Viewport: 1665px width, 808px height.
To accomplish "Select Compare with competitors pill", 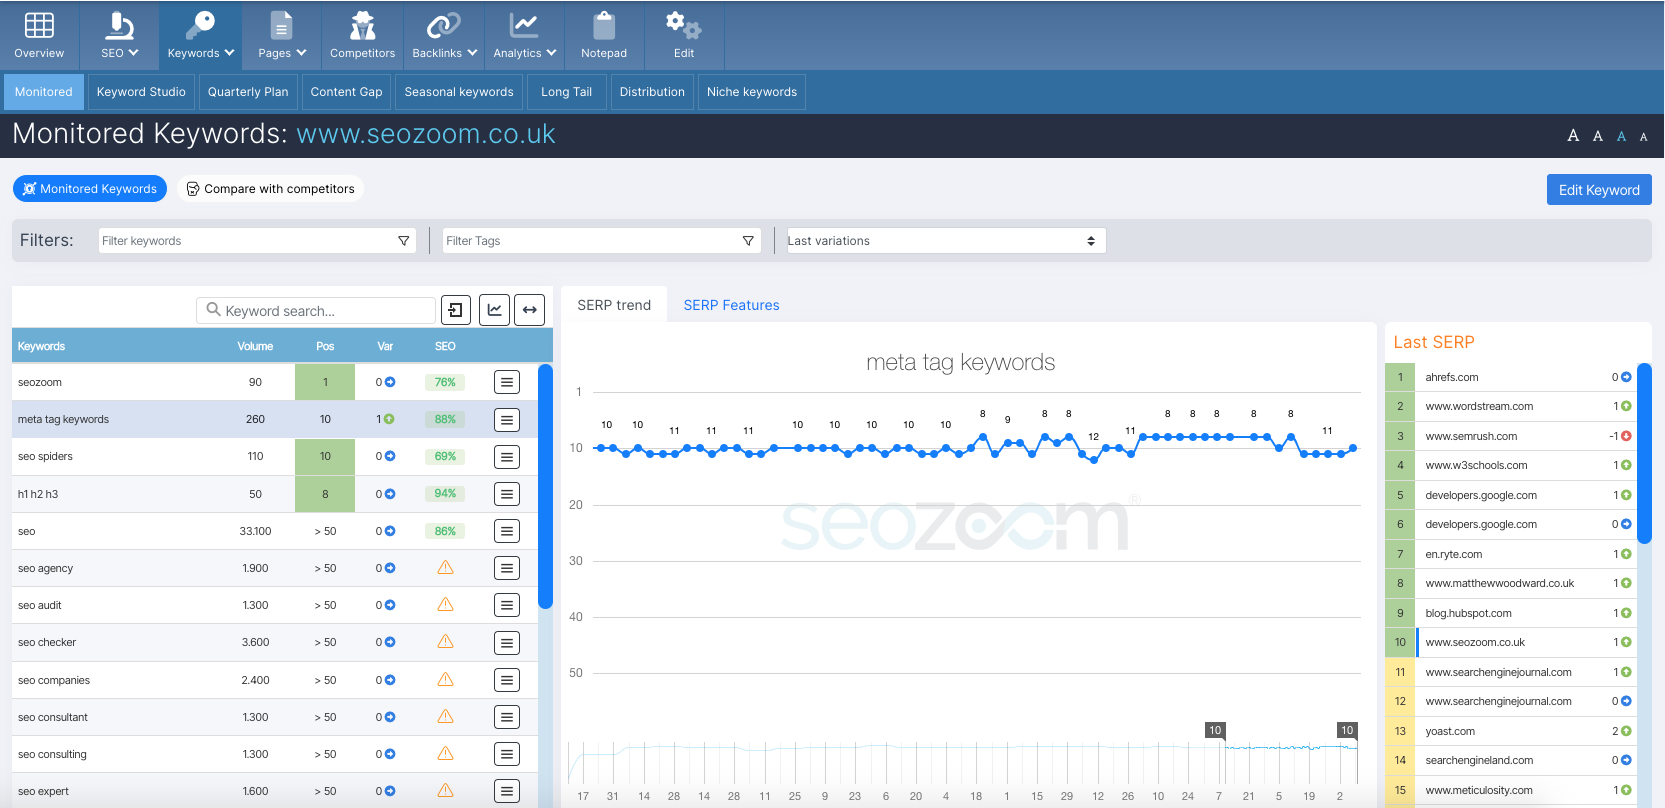I will (x=270, y=188).
